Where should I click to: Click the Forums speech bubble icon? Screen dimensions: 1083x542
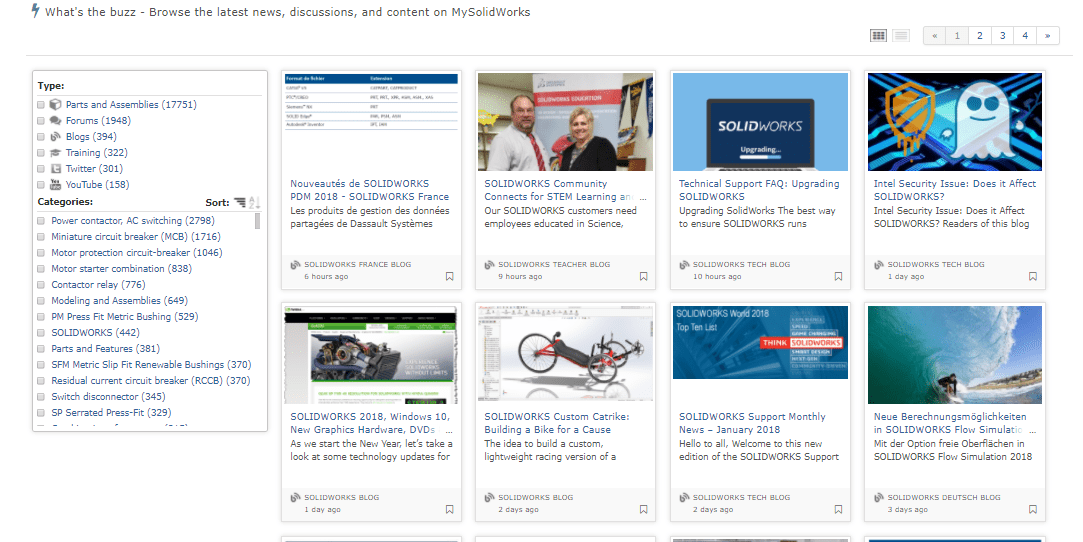(56, 120)
